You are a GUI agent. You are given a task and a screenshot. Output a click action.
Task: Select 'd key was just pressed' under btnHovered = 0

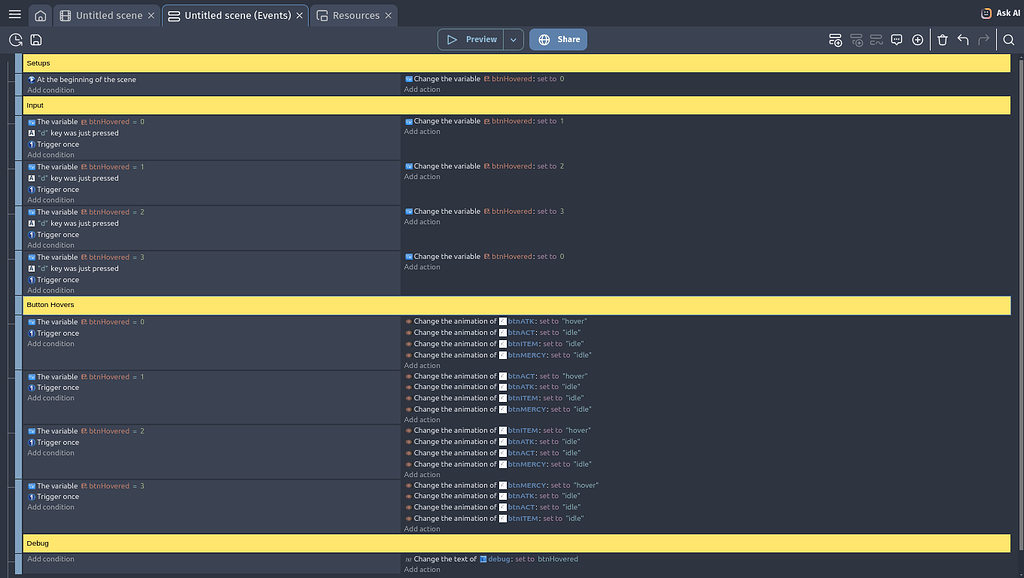(x=73, y=133)
